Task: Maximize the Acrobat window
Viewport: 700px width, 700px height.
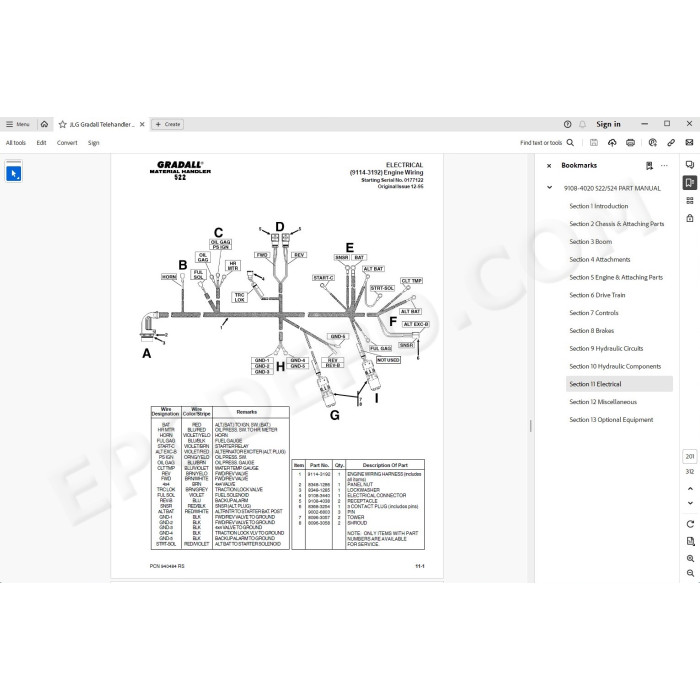Action: 667,124
